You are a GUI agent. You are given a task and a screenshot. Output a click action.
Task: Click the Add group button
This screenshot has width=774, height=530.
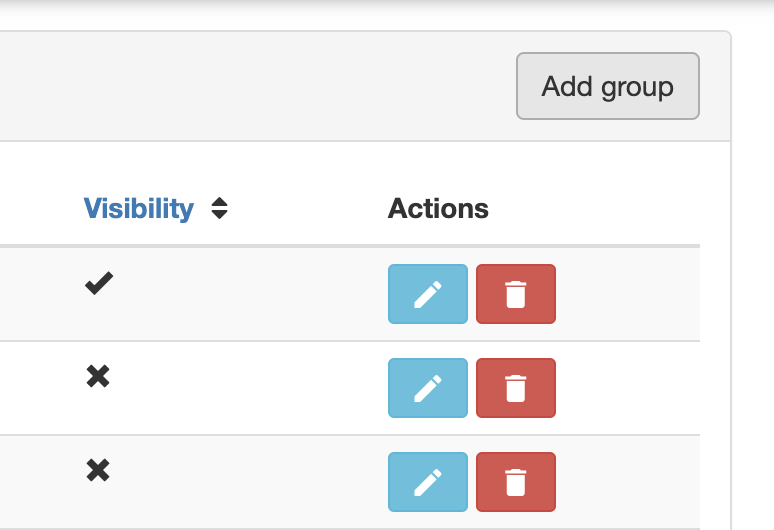point(607,86)
